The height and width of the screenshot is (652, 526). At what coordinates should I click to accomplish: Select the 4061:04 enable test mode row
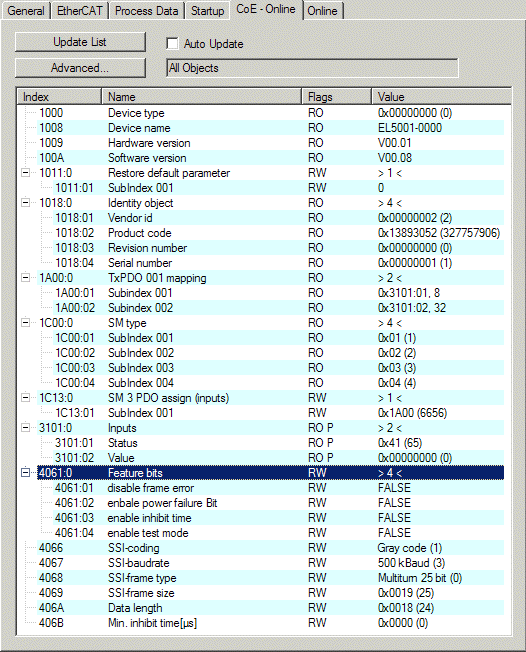pyautogui.click(x=279, y=532)
